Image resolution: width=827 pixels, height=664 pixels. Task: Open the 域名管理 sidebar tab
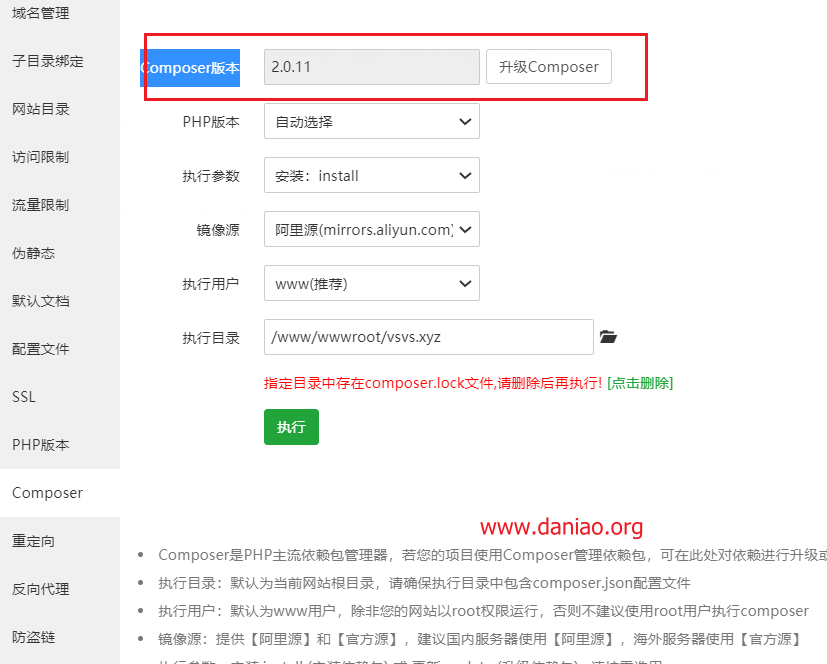(x=41, y=13)
